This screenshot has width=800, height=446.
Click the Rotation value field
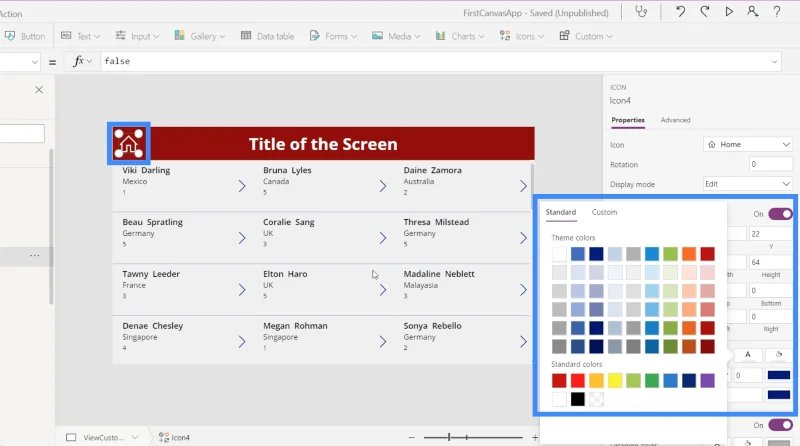(x=770, y=164)
